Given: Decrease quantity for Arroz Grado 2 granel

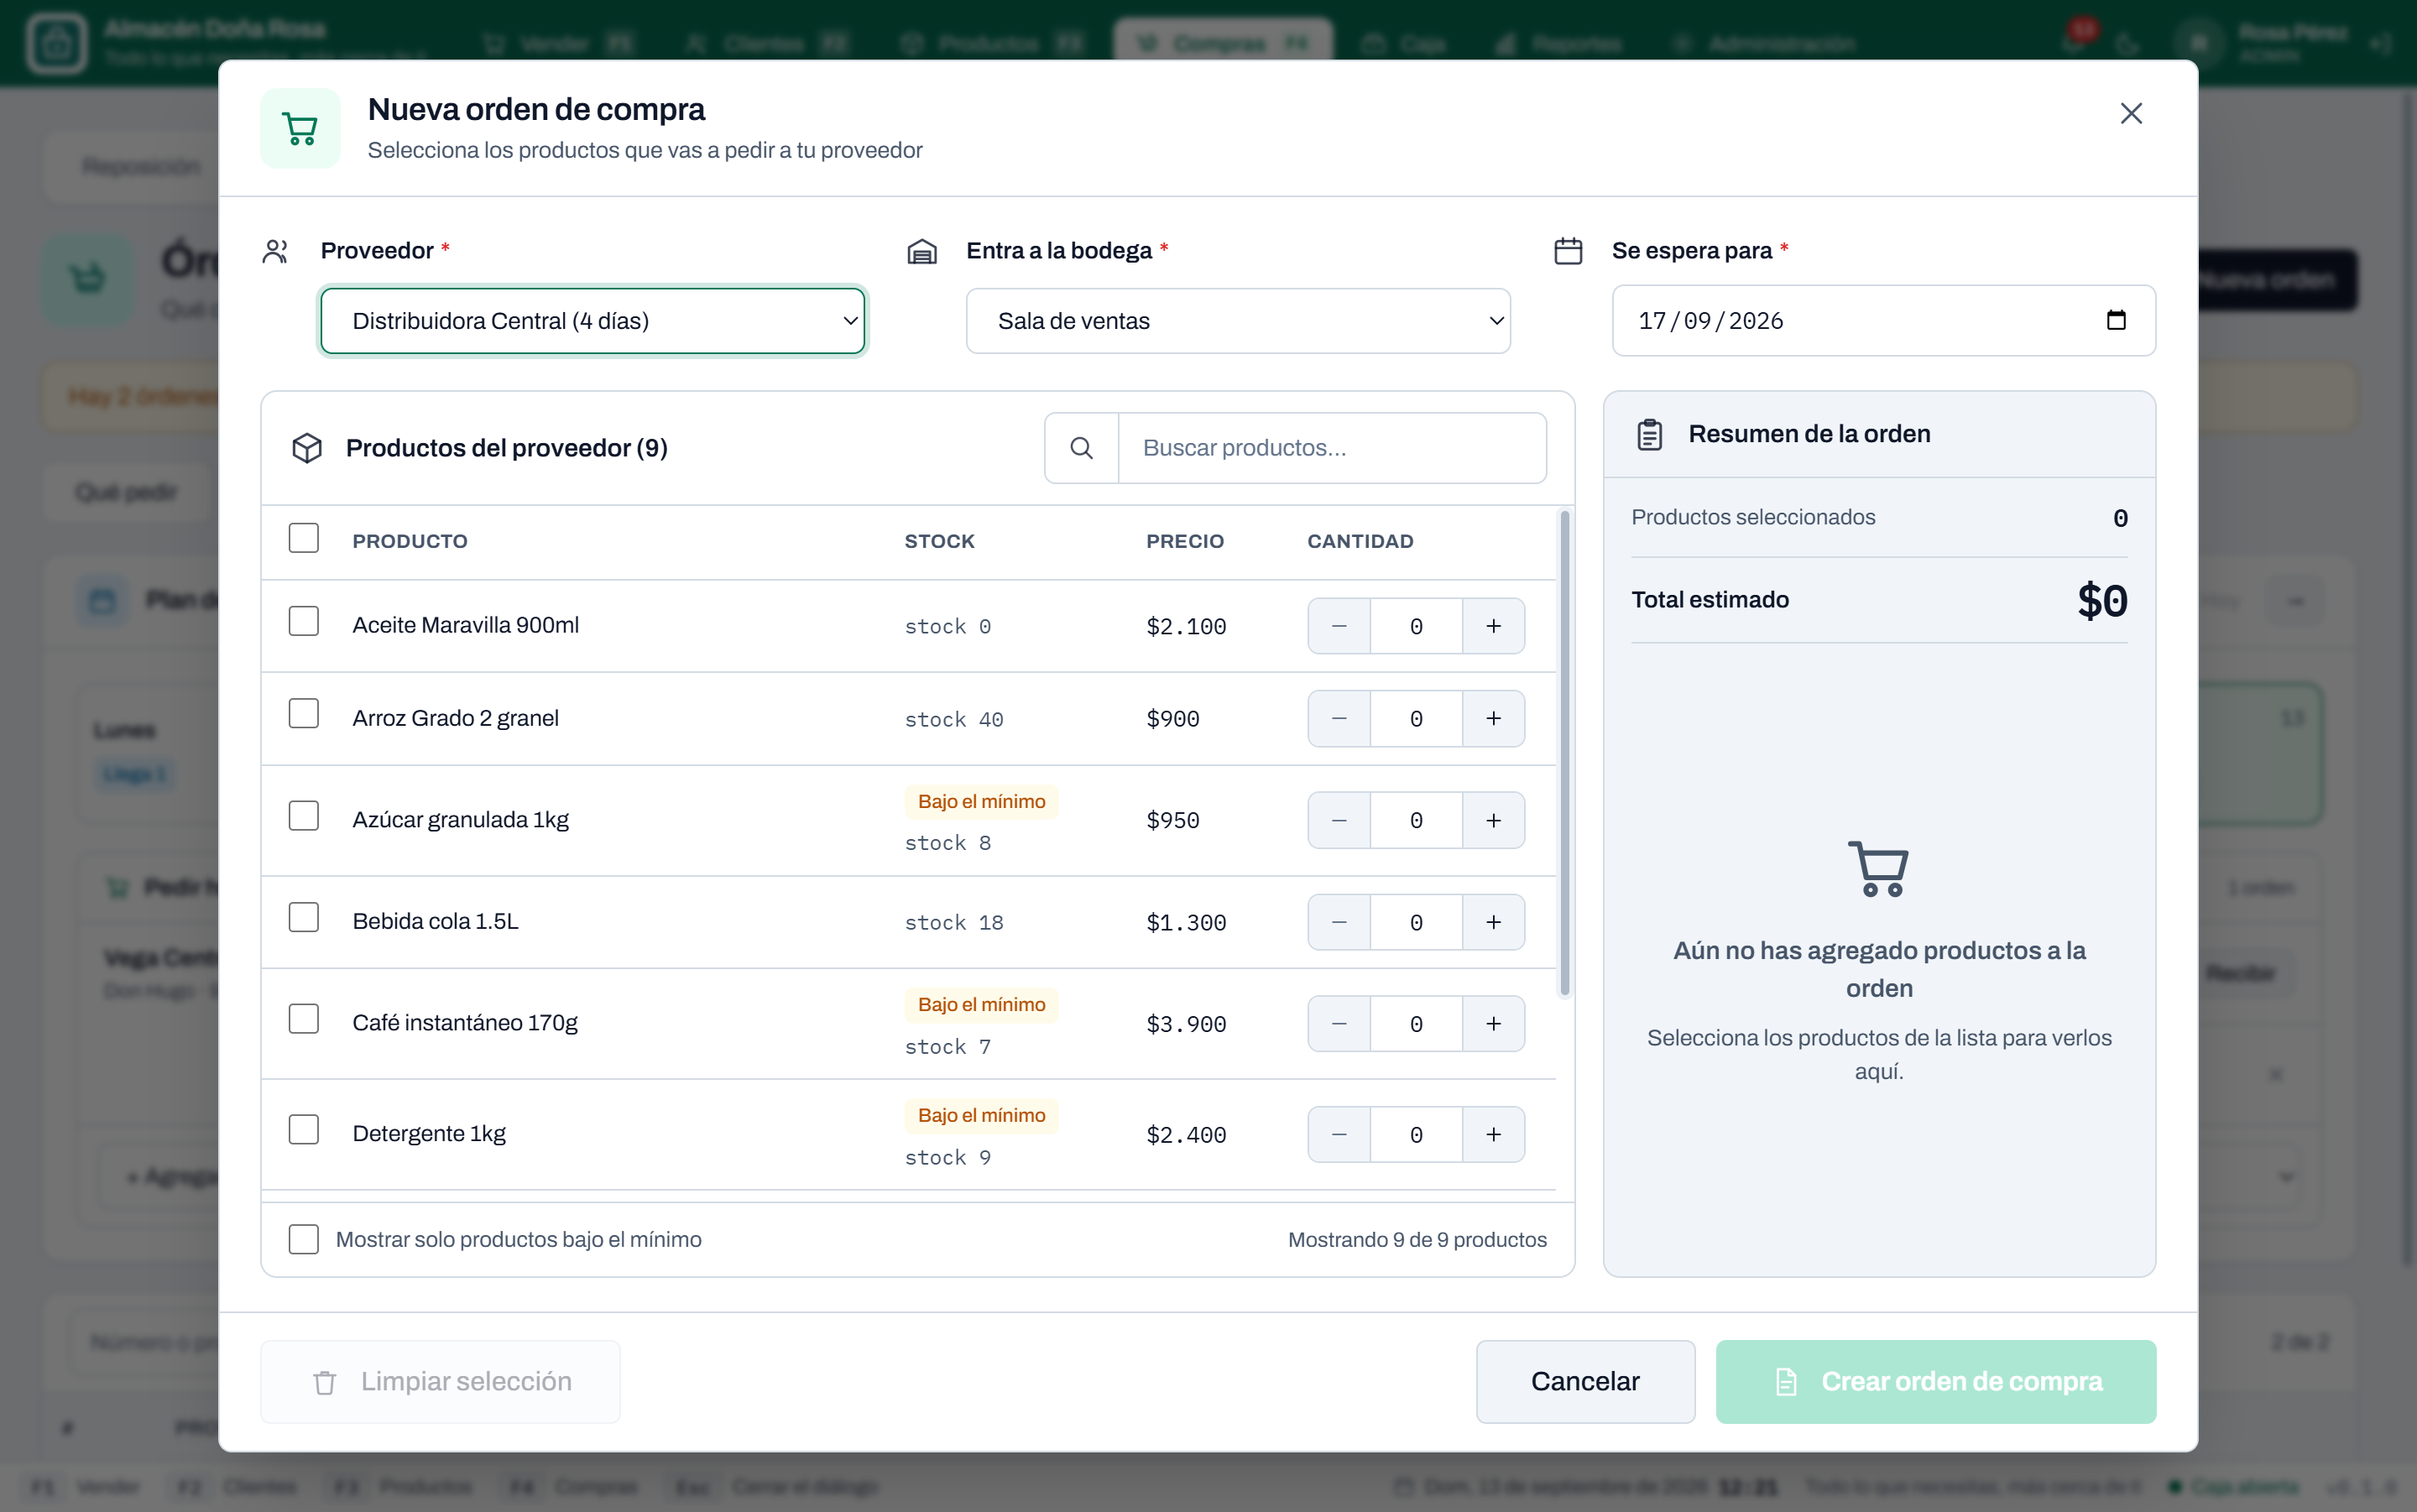Looking at the screenshot, I should pyautogui.click(x=1339, y=719).
